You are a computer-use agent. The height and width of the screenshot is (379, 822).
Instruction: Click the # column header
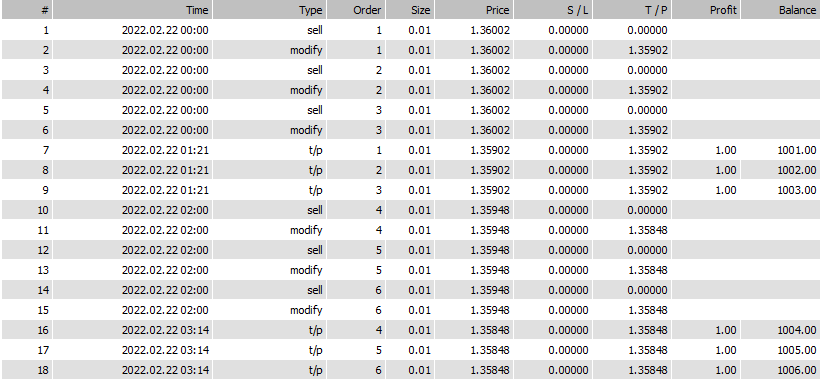pyautogui.click(x=27, y=9)
